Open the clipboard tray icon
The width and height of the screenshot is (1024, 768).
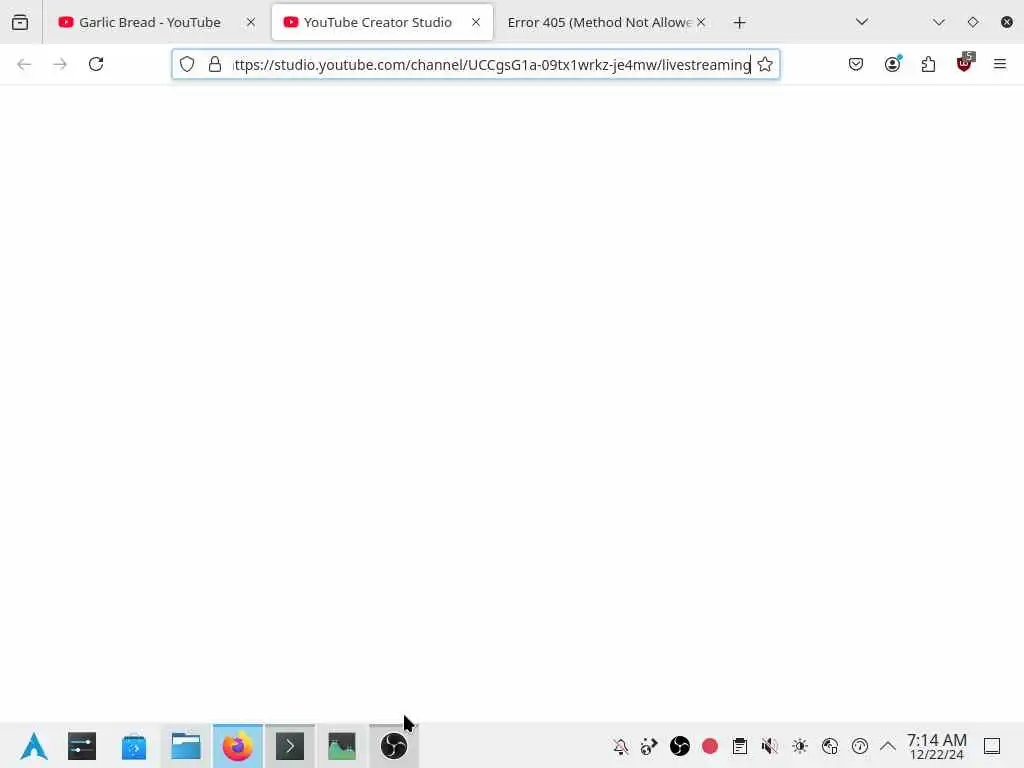pyautogui.click(x=740, y=746)
